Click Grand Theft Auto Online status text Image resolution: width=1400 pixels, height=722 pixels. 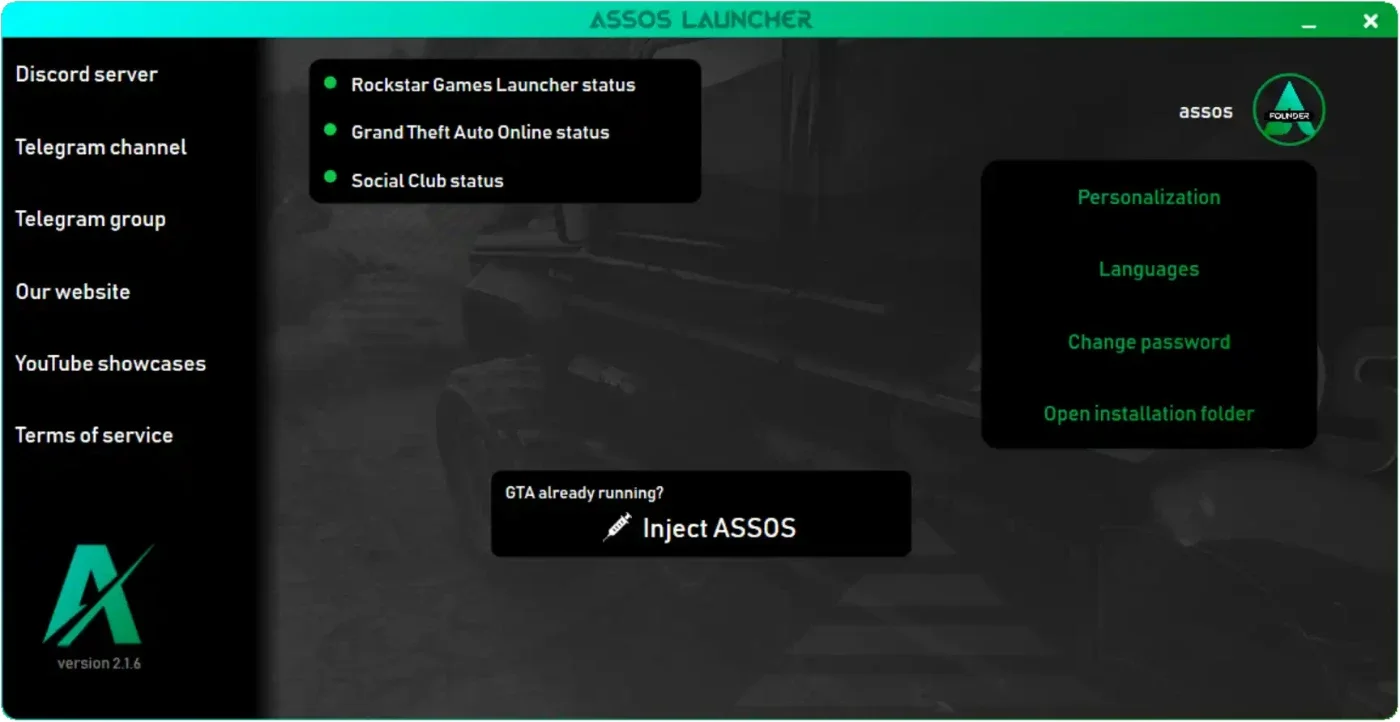(x=480, y=133)
